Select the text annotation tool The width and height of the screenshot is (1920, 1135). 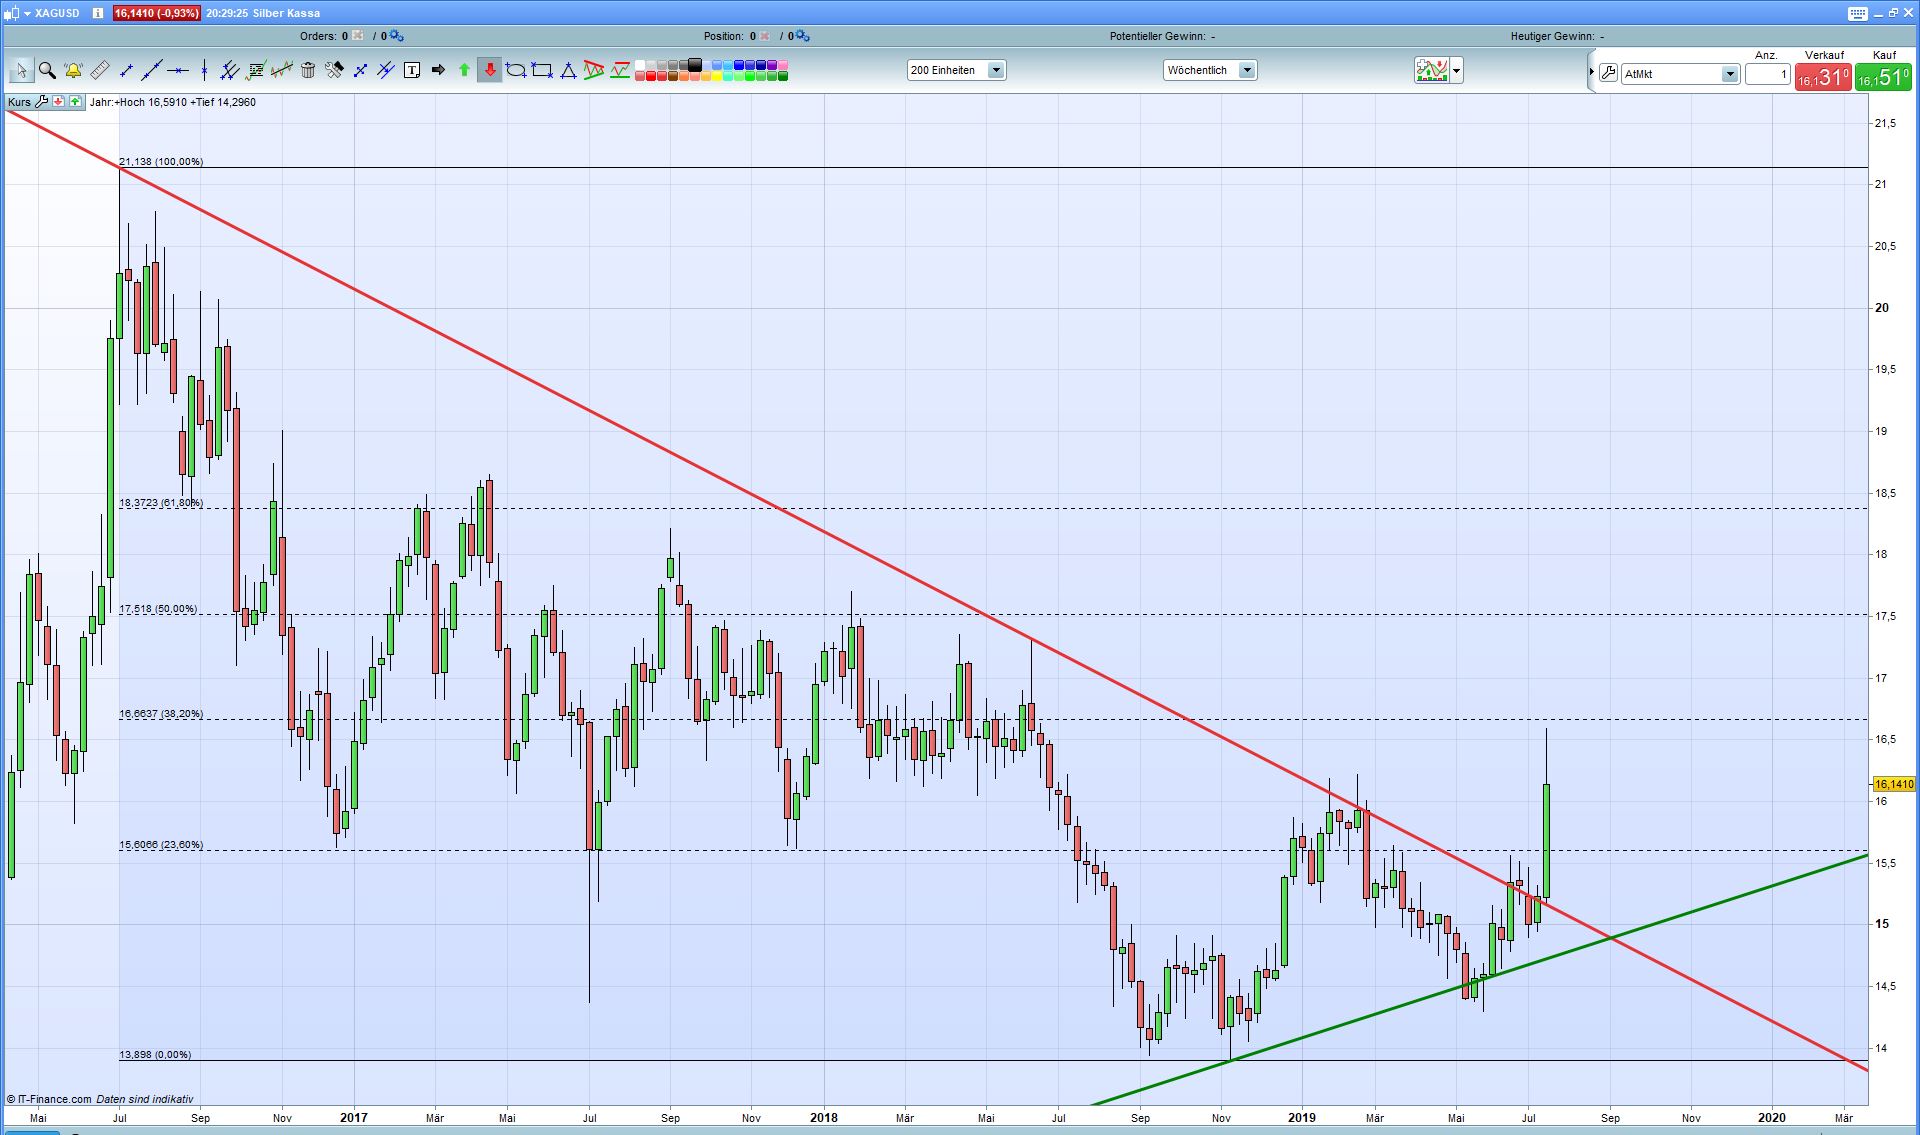pos(412,70)
